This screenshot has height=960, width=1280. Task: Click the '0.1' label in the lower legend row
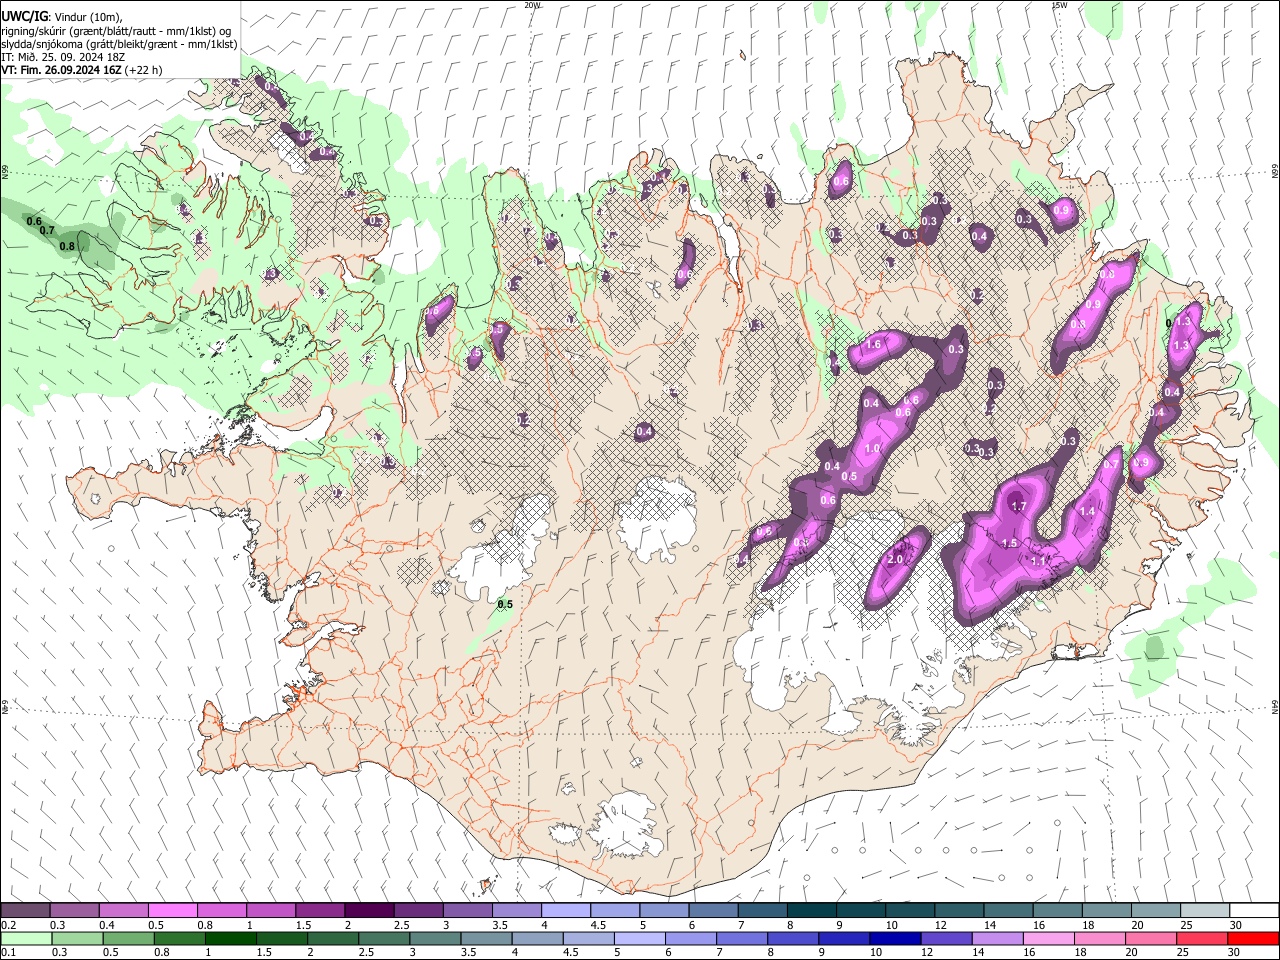[8, 953]
